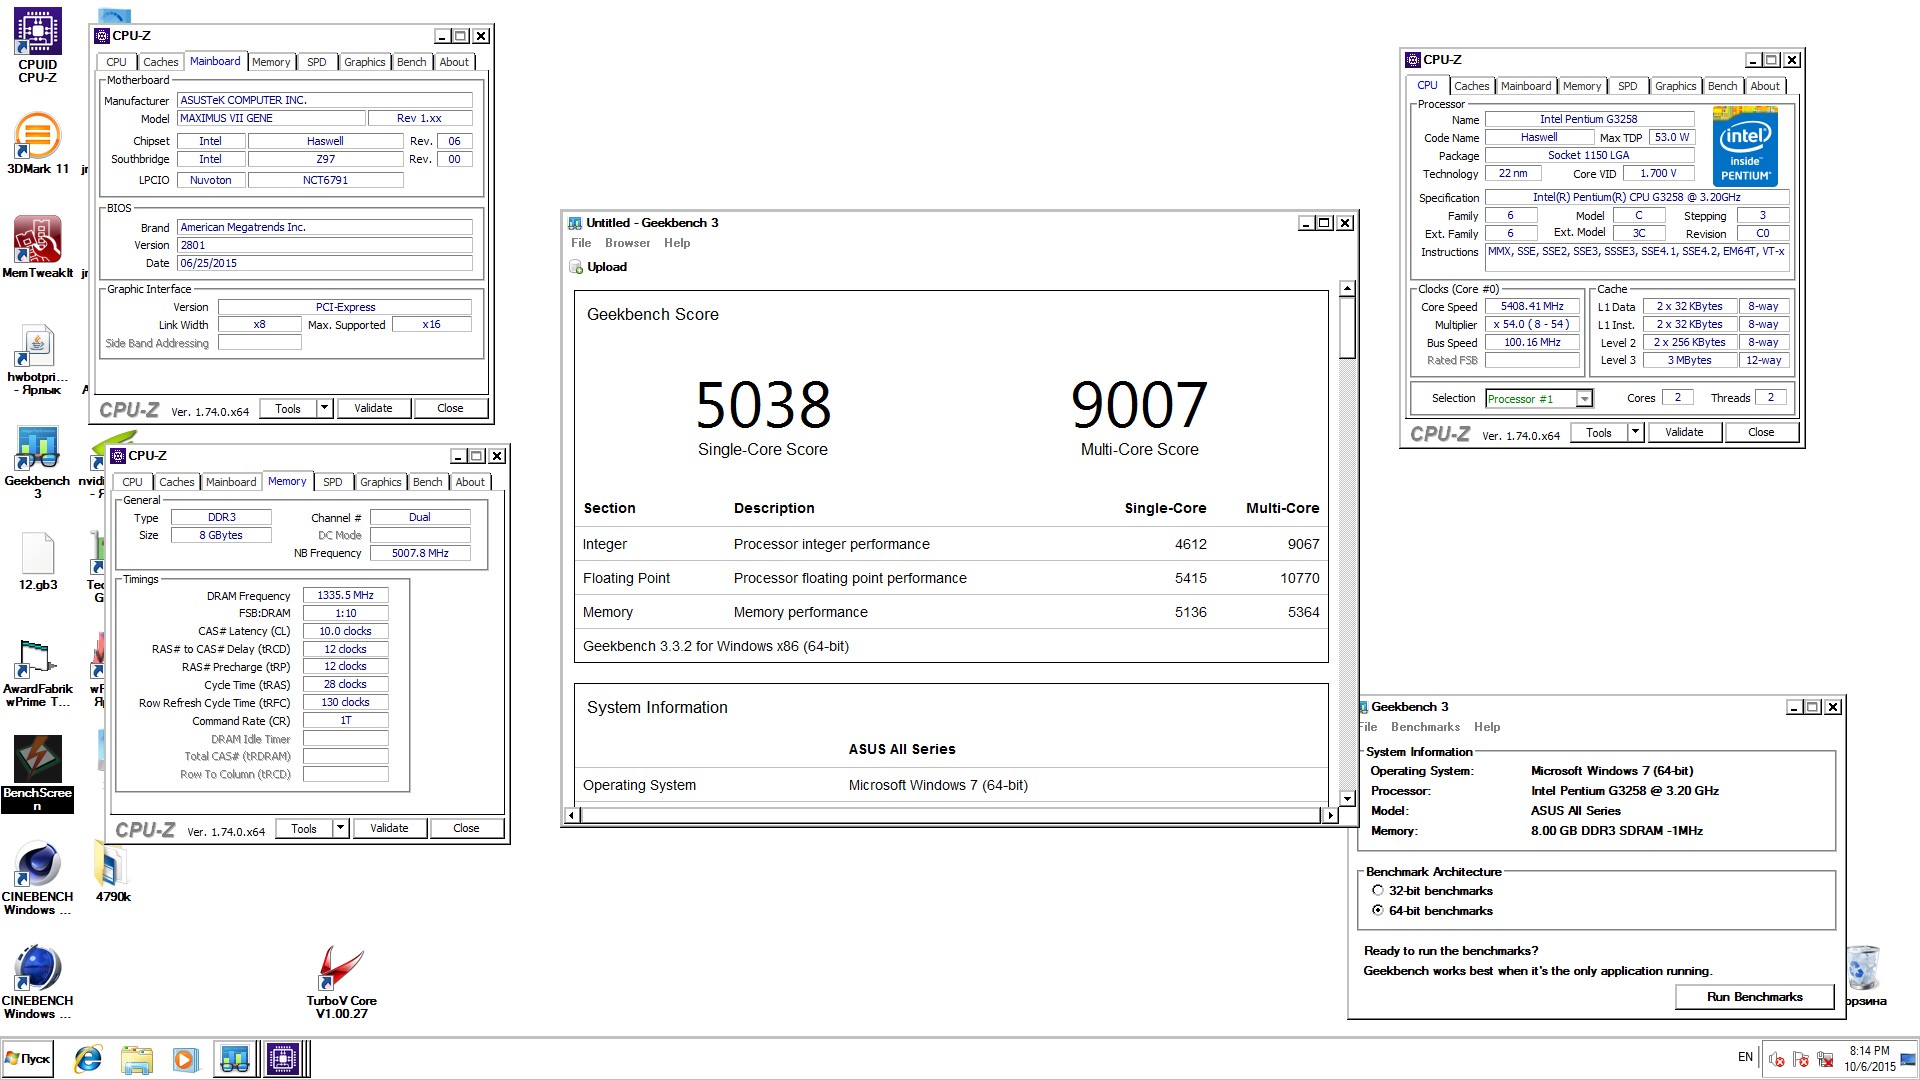Image resolution: width=1920 pixels, height=1080 pixels.
Task: Open Tools dropdown arrow in Memory CPU-Z window
Action: 340,828
